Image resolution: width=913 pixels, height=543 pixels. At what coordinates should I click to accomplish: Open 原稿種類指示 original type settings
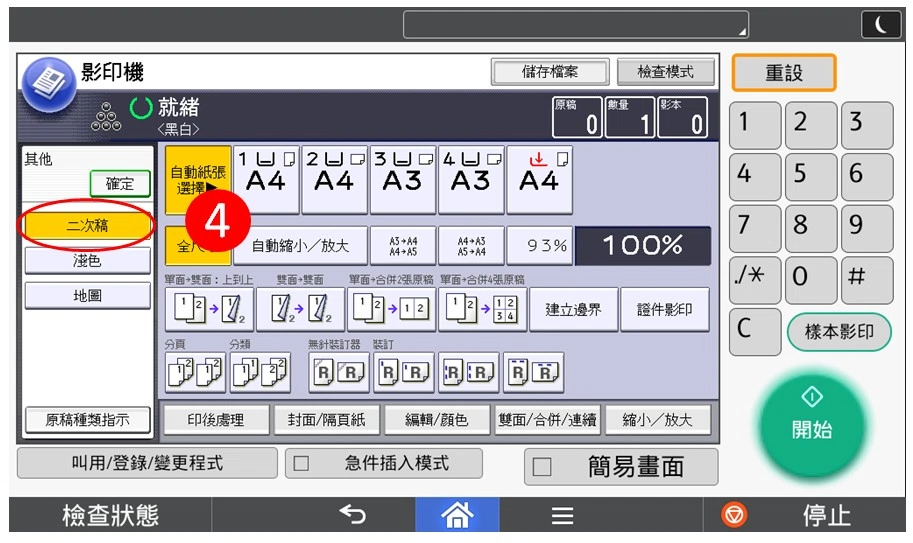87,420
